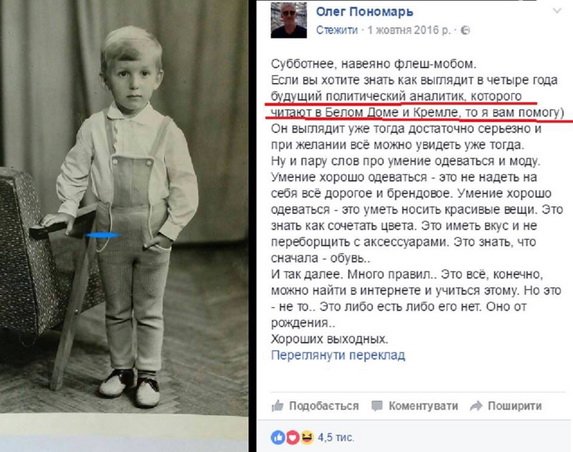
Task: Expand the post options chevron
Action: (x=557, y=11)
